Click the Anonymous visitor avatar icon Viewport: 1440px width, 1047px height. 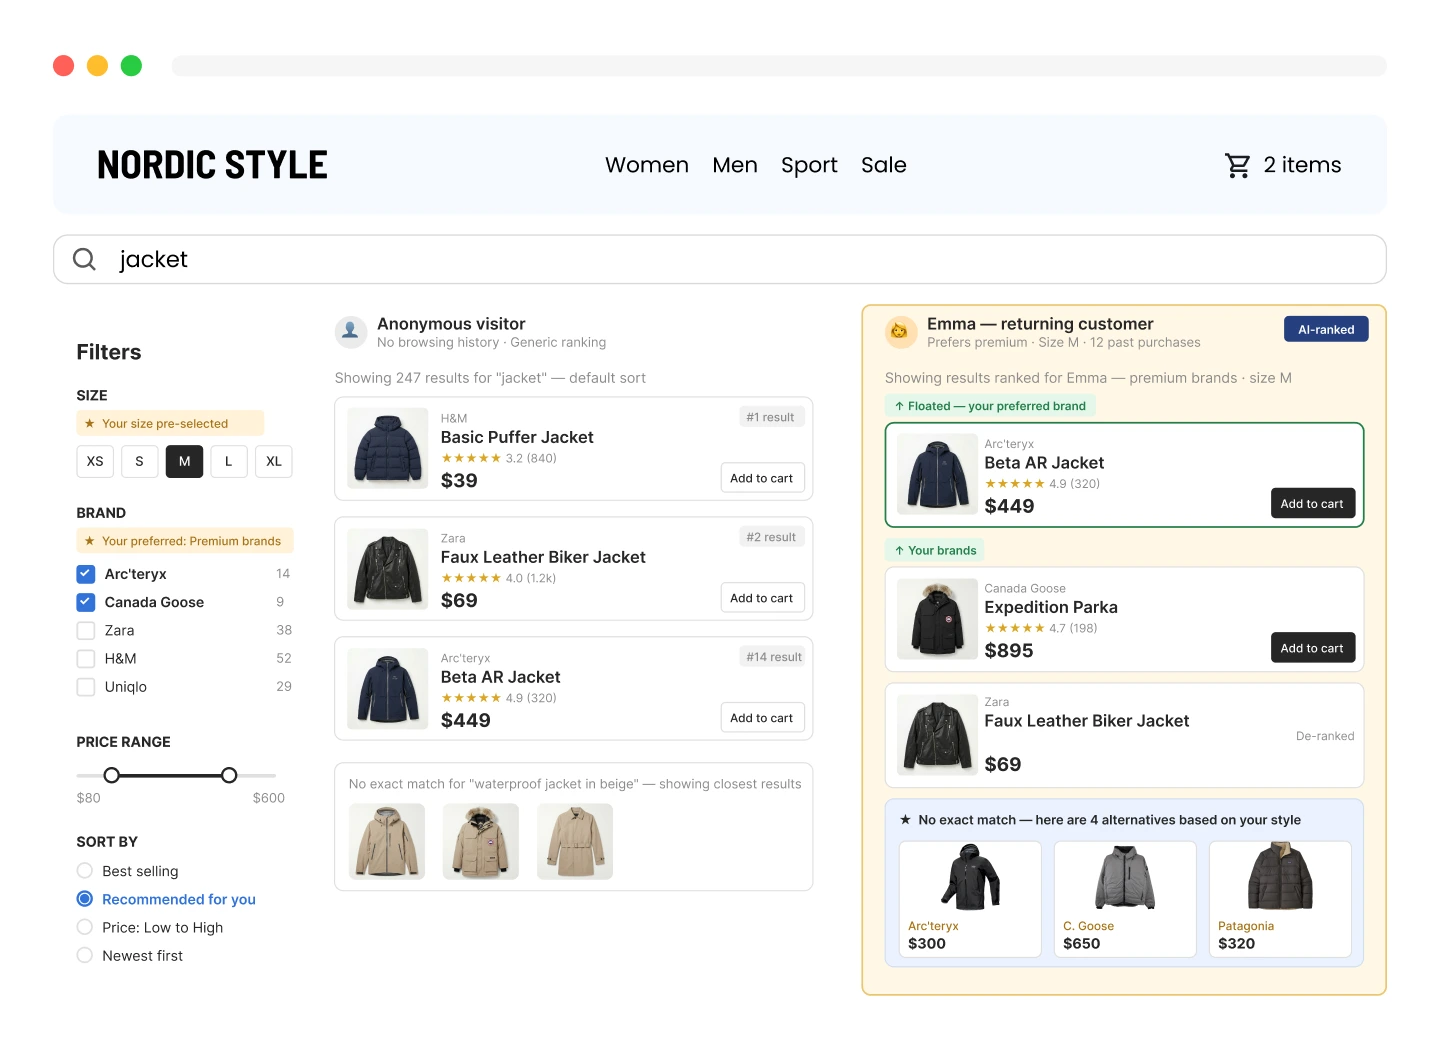[351, 332]
